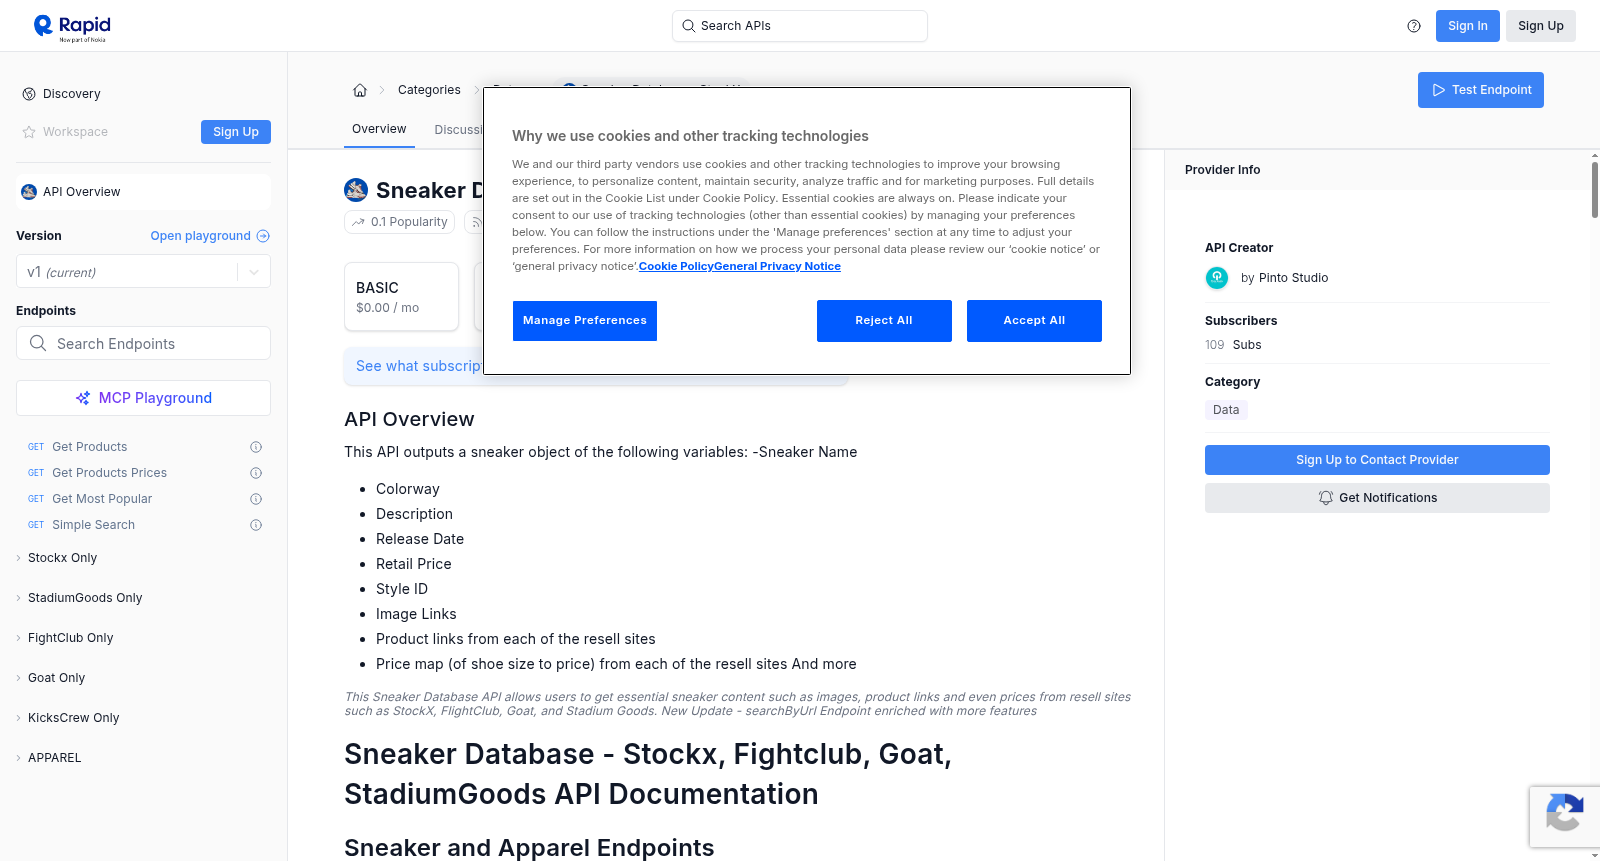Select the Get Products Prices endpoint

tap(109, 473)
